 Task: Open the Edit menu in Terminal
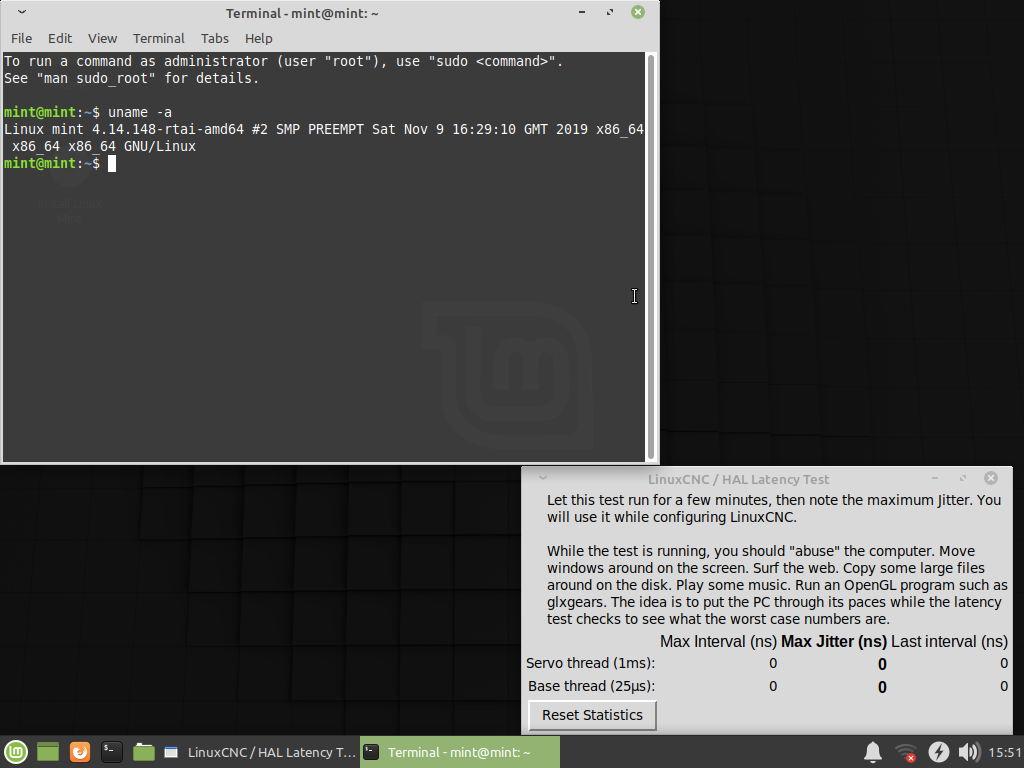pos(59,39)
